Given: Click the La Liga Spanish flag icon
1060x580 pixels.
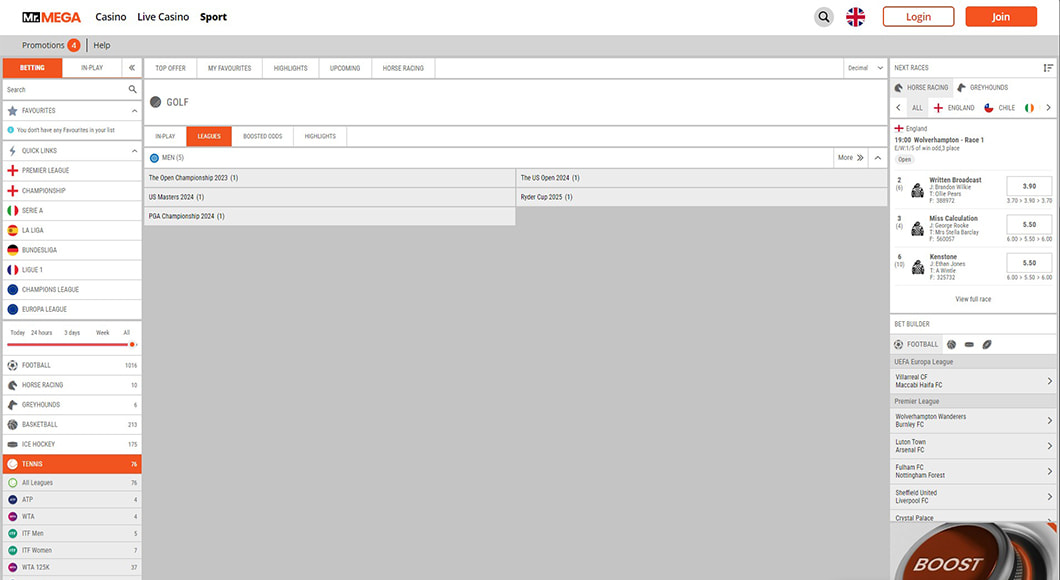Looking at the screenshot, I should 12,230.
